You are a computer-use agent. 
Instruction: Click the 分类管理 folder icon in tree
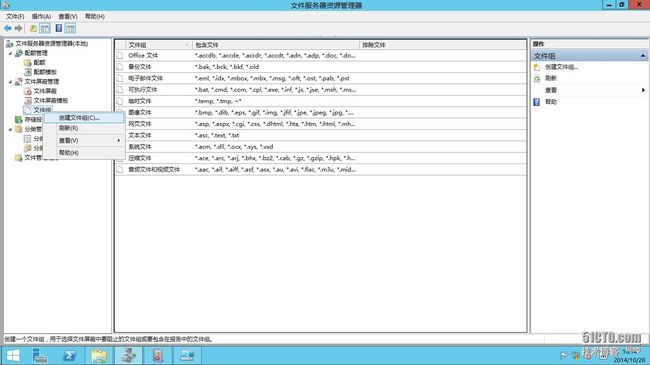(x=19, y=129)
